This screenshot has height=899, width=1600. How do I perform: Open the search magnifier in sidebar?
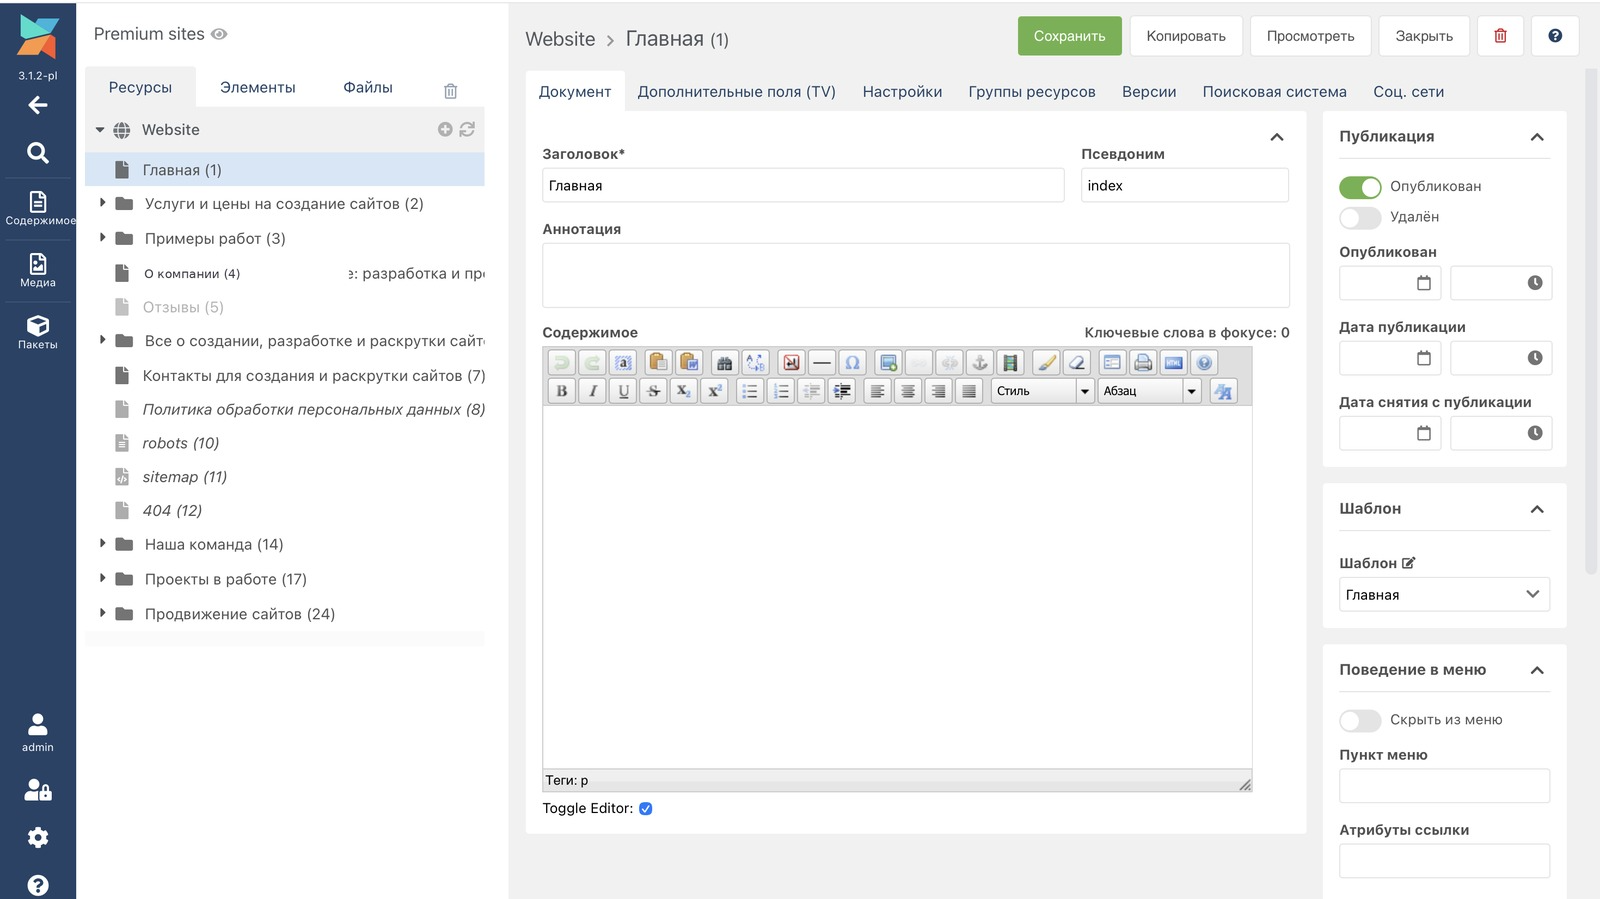[x=38, y=152]
